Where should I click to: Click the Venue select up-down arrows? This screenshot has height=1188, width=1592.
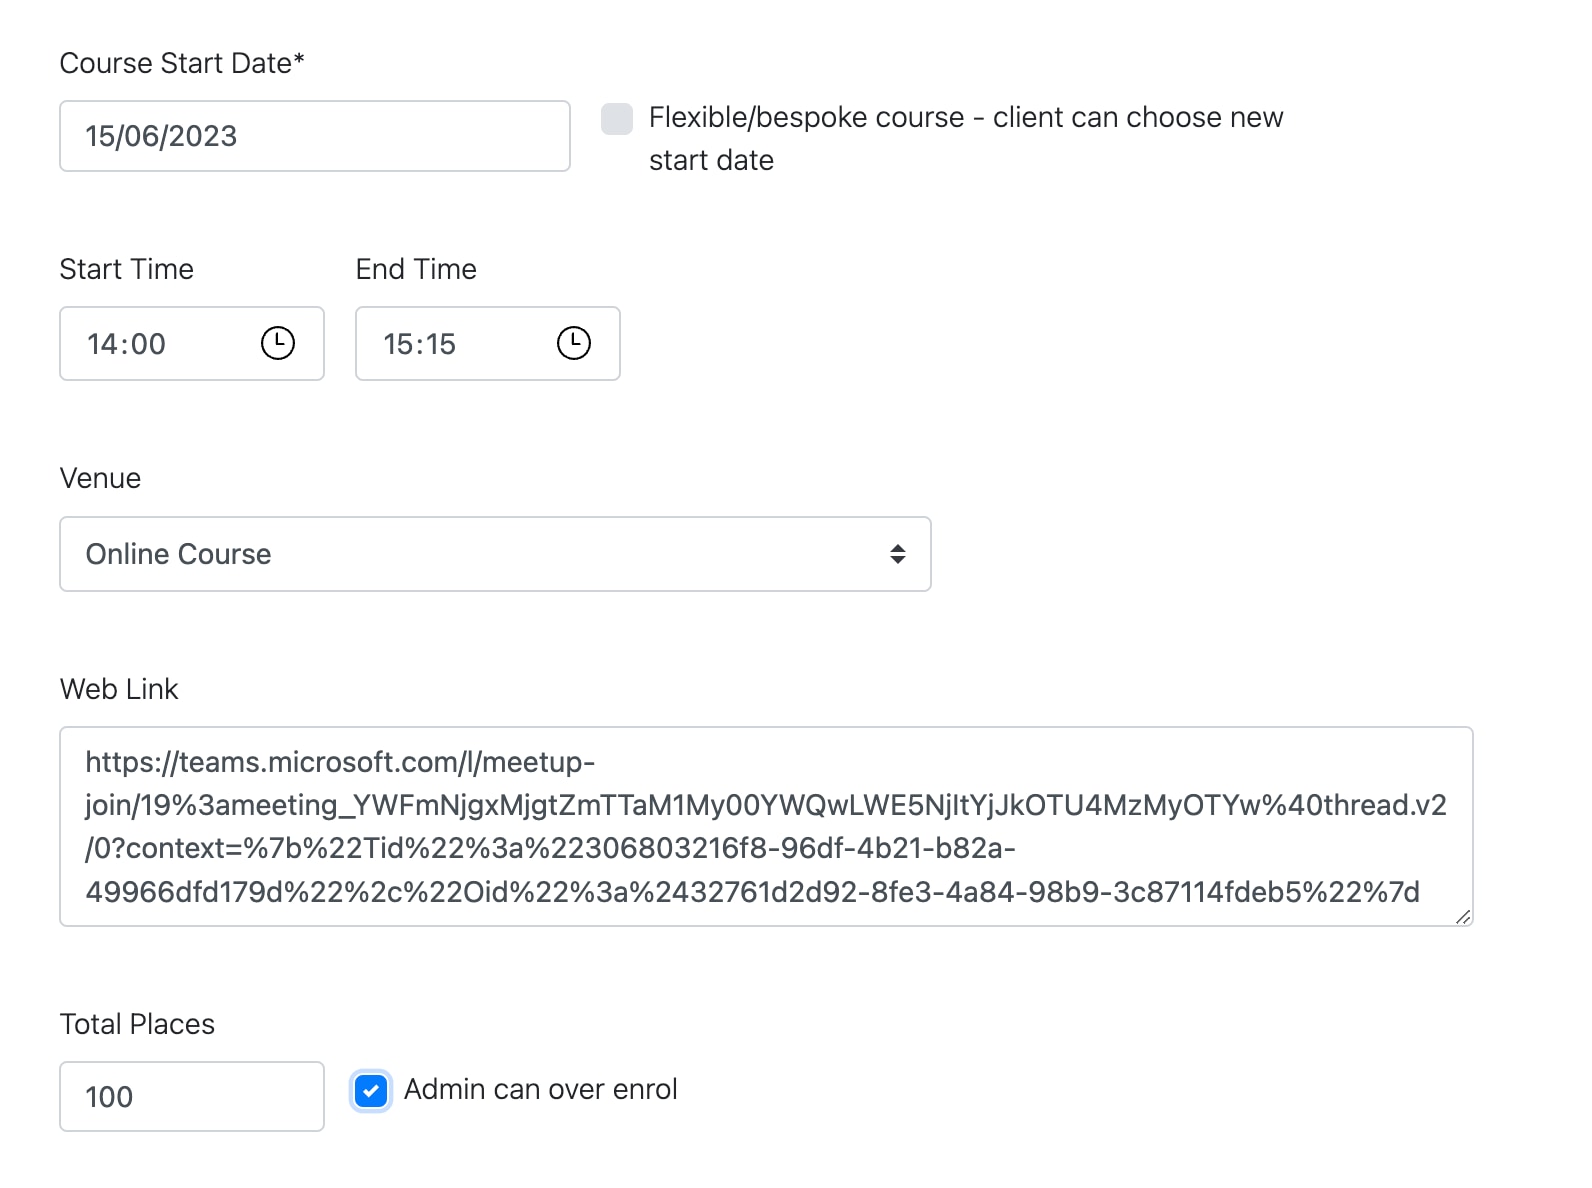pos(898,554)
